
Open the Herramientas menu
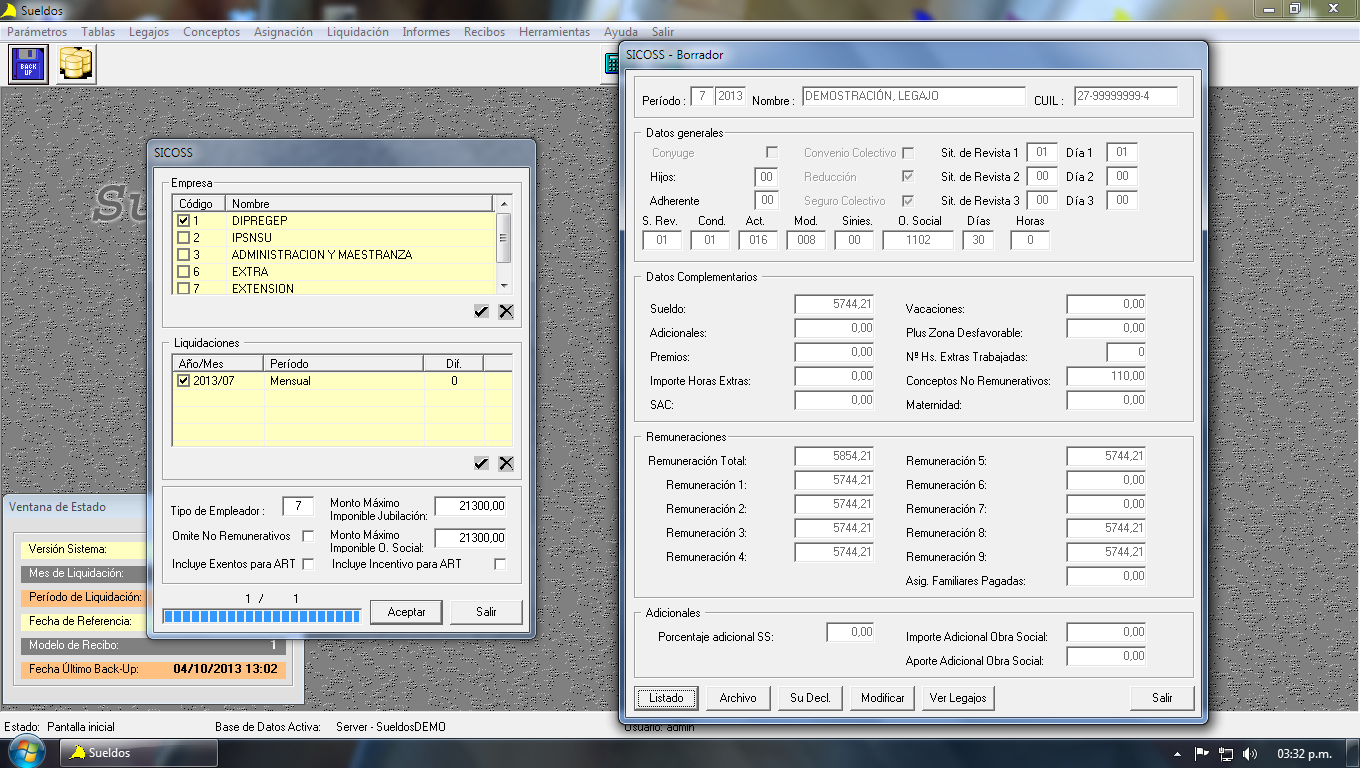tap(554, 32)
